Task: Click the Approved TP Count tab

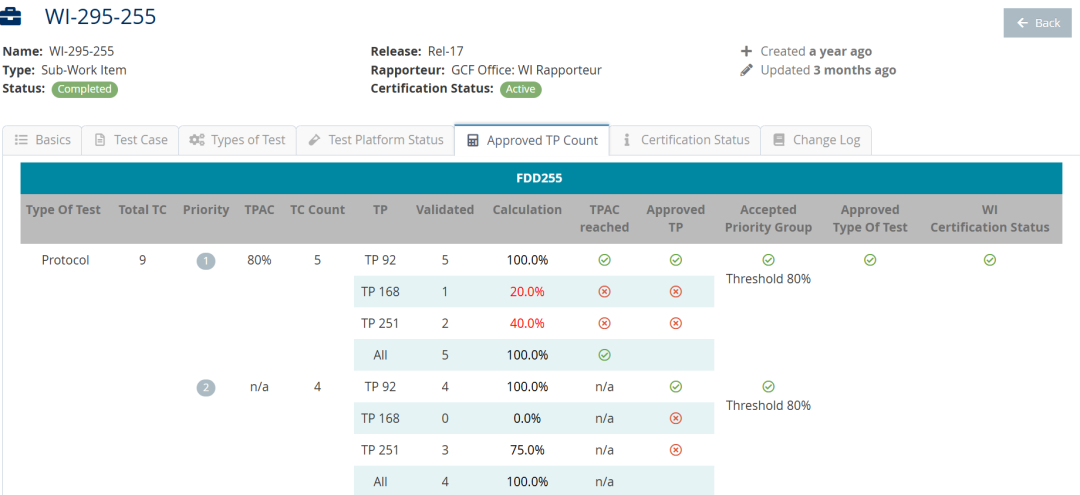Action: 532,141
